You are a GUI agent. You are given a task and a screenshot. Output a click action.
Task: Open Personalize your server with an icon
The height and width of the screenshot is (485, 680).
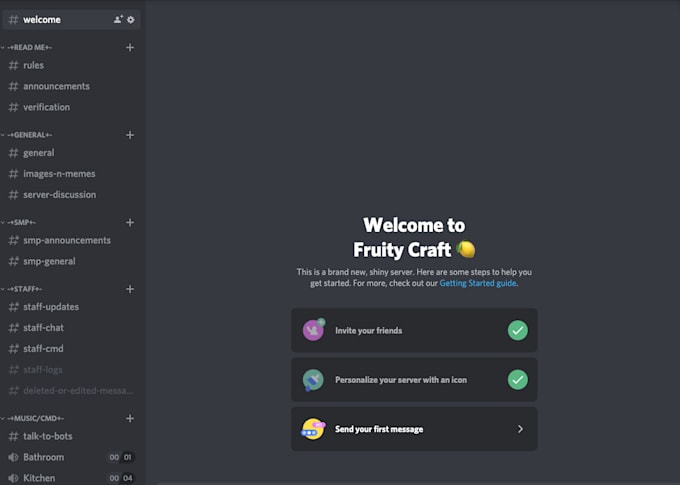[414, 380]
